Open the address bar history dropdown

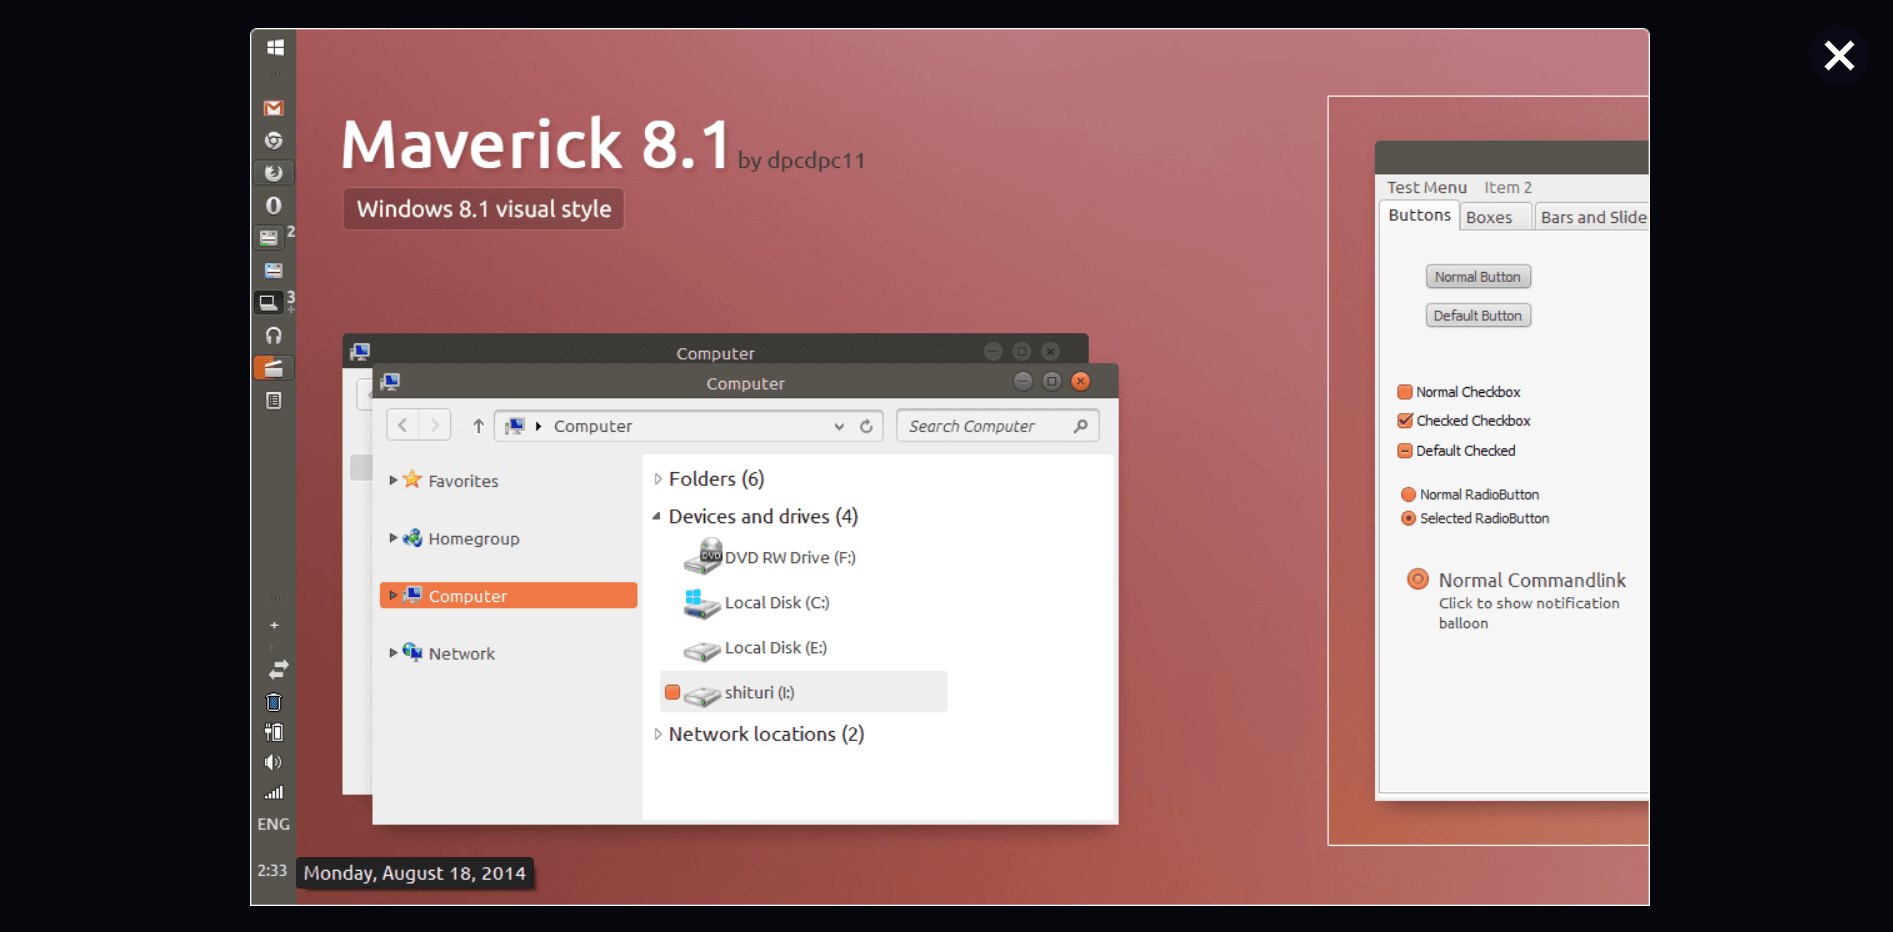coord(839,426)
